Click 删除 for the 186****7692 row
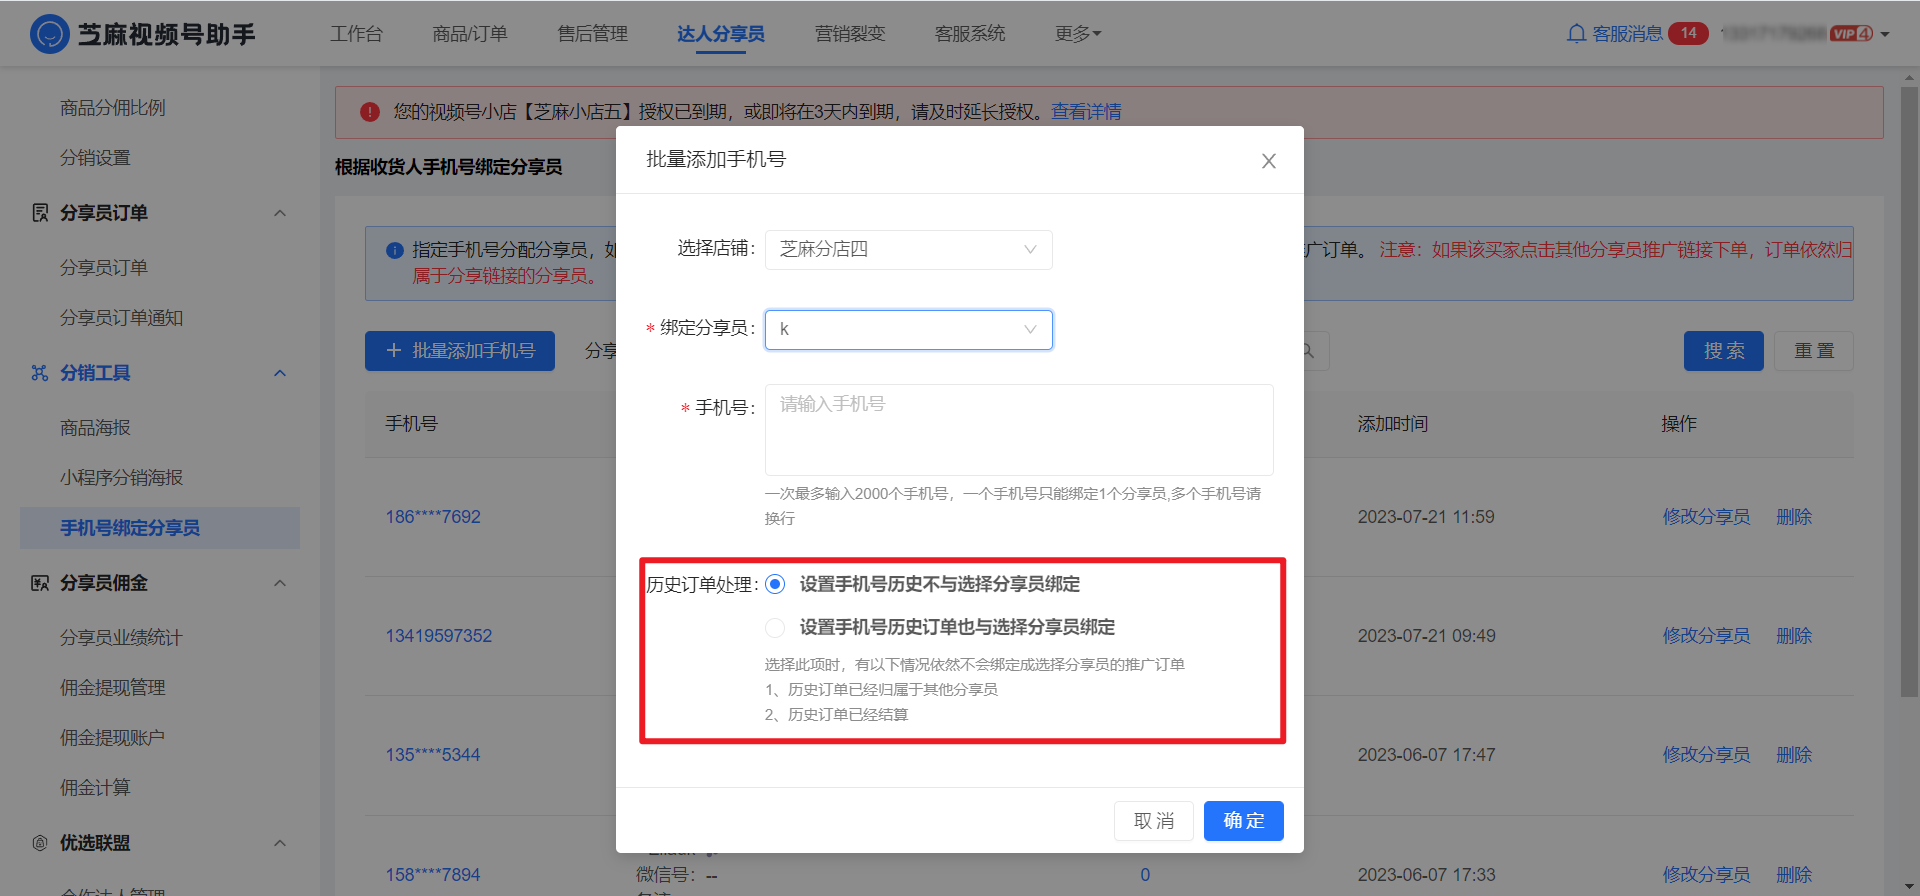This screenshot has height=896, width=1920. [x=1794, y=517]
